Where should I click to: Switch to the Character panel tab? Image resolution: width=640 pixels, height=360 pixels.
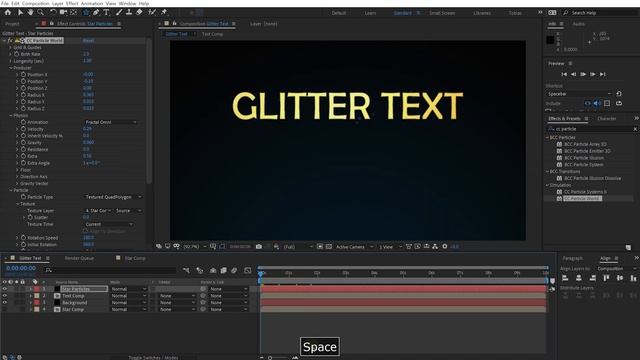[607, 118]
